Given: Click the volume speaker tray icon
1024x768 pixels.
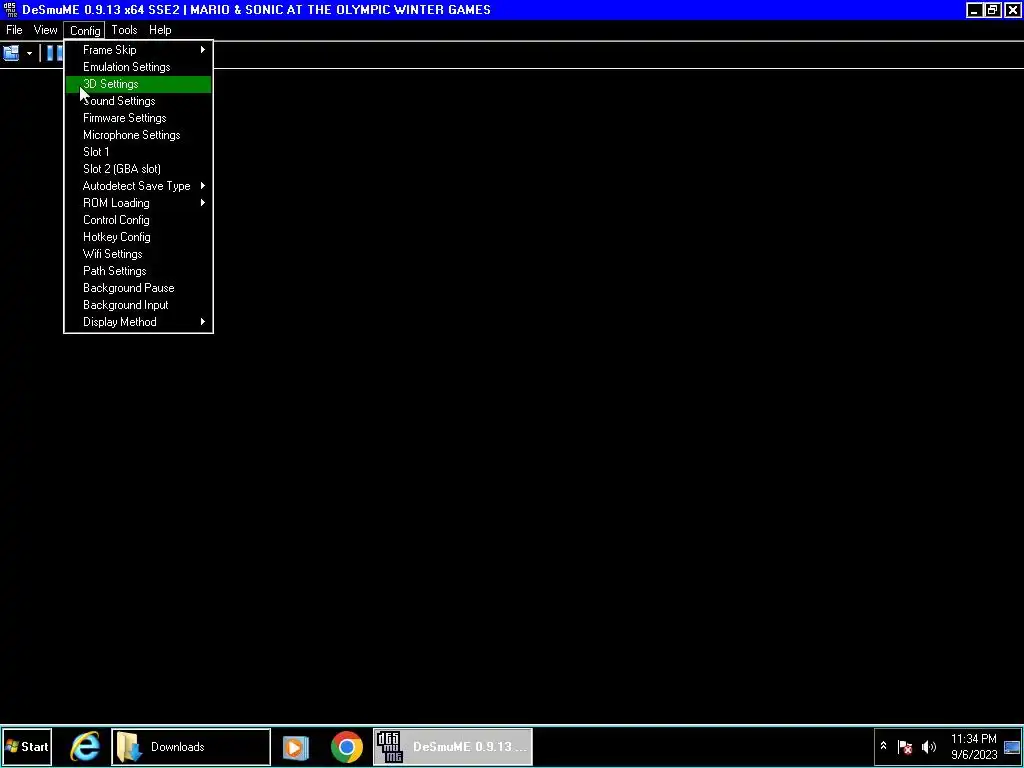Looking at the screenshot, I should [x=929, y=746].
